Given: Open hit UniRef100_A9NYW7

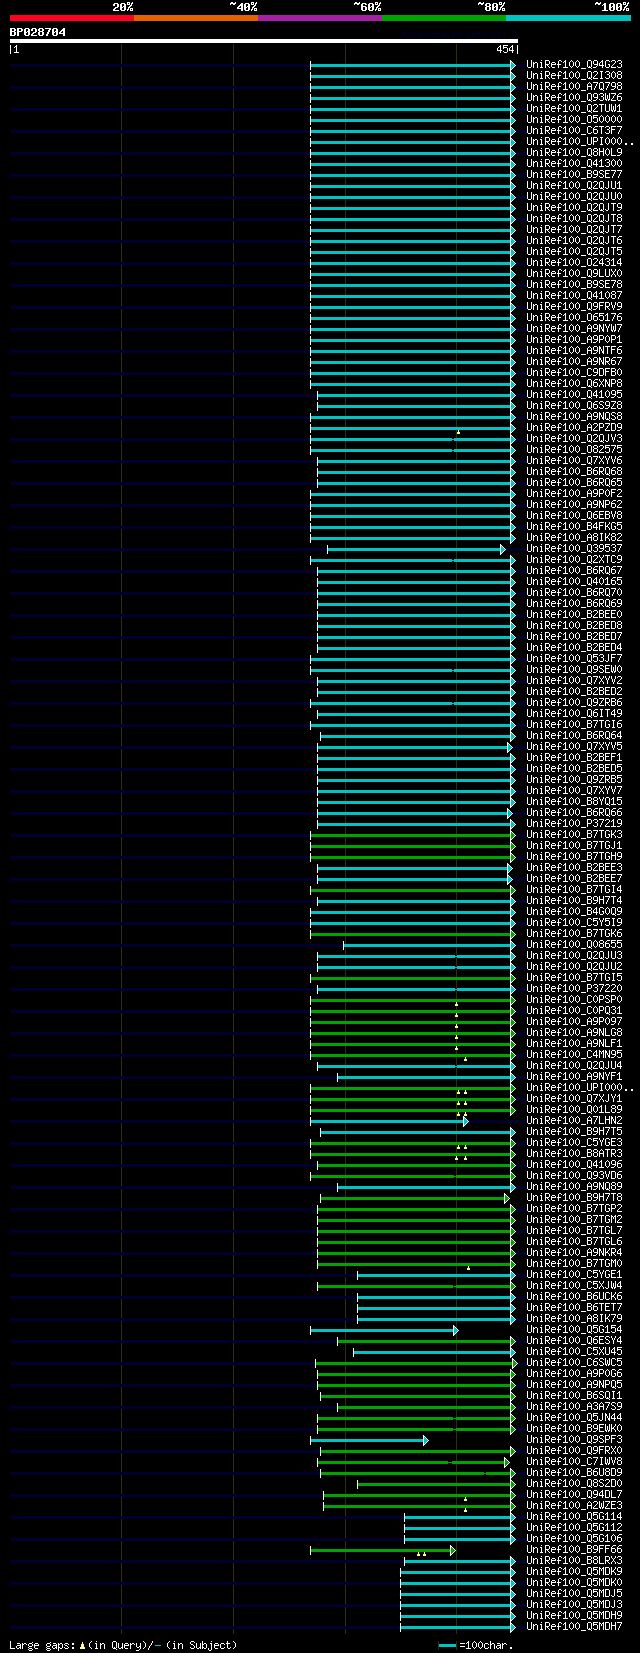Looking at the screenshot, I should (574, 329).
